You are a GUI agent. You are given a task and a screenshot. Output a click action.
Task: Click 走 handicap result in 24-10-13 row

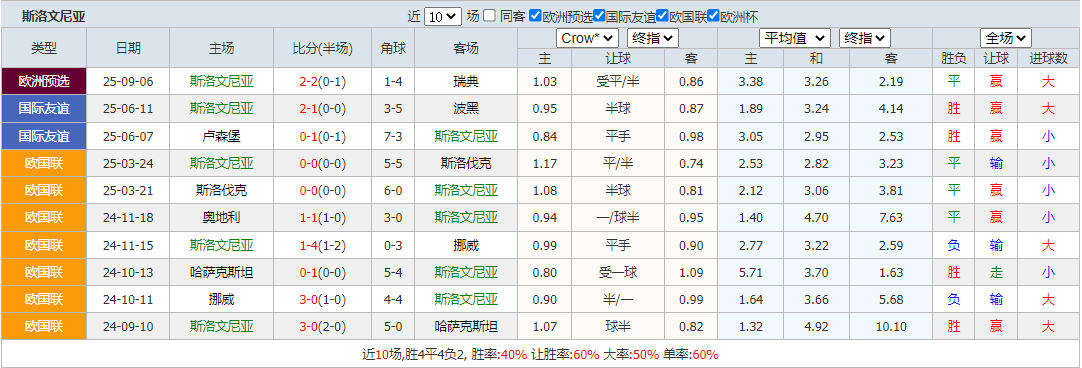[x=996, y=272]
